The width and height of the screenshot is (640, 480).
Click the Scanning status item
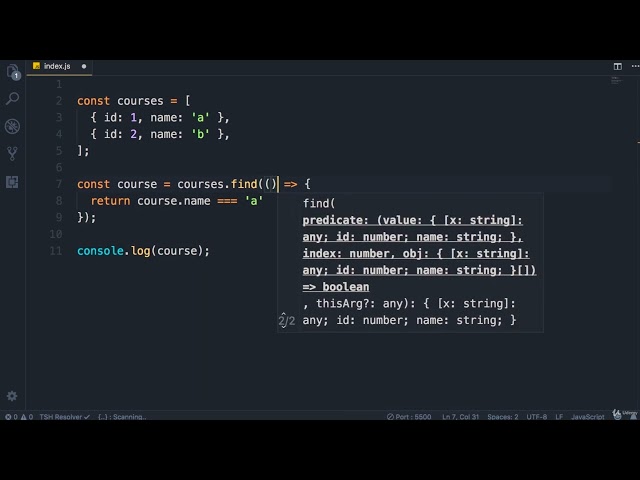pos(122,417)
